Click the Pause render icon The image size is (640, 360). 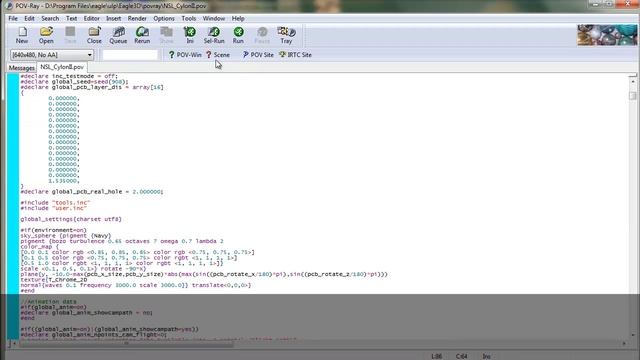[262, 35]
